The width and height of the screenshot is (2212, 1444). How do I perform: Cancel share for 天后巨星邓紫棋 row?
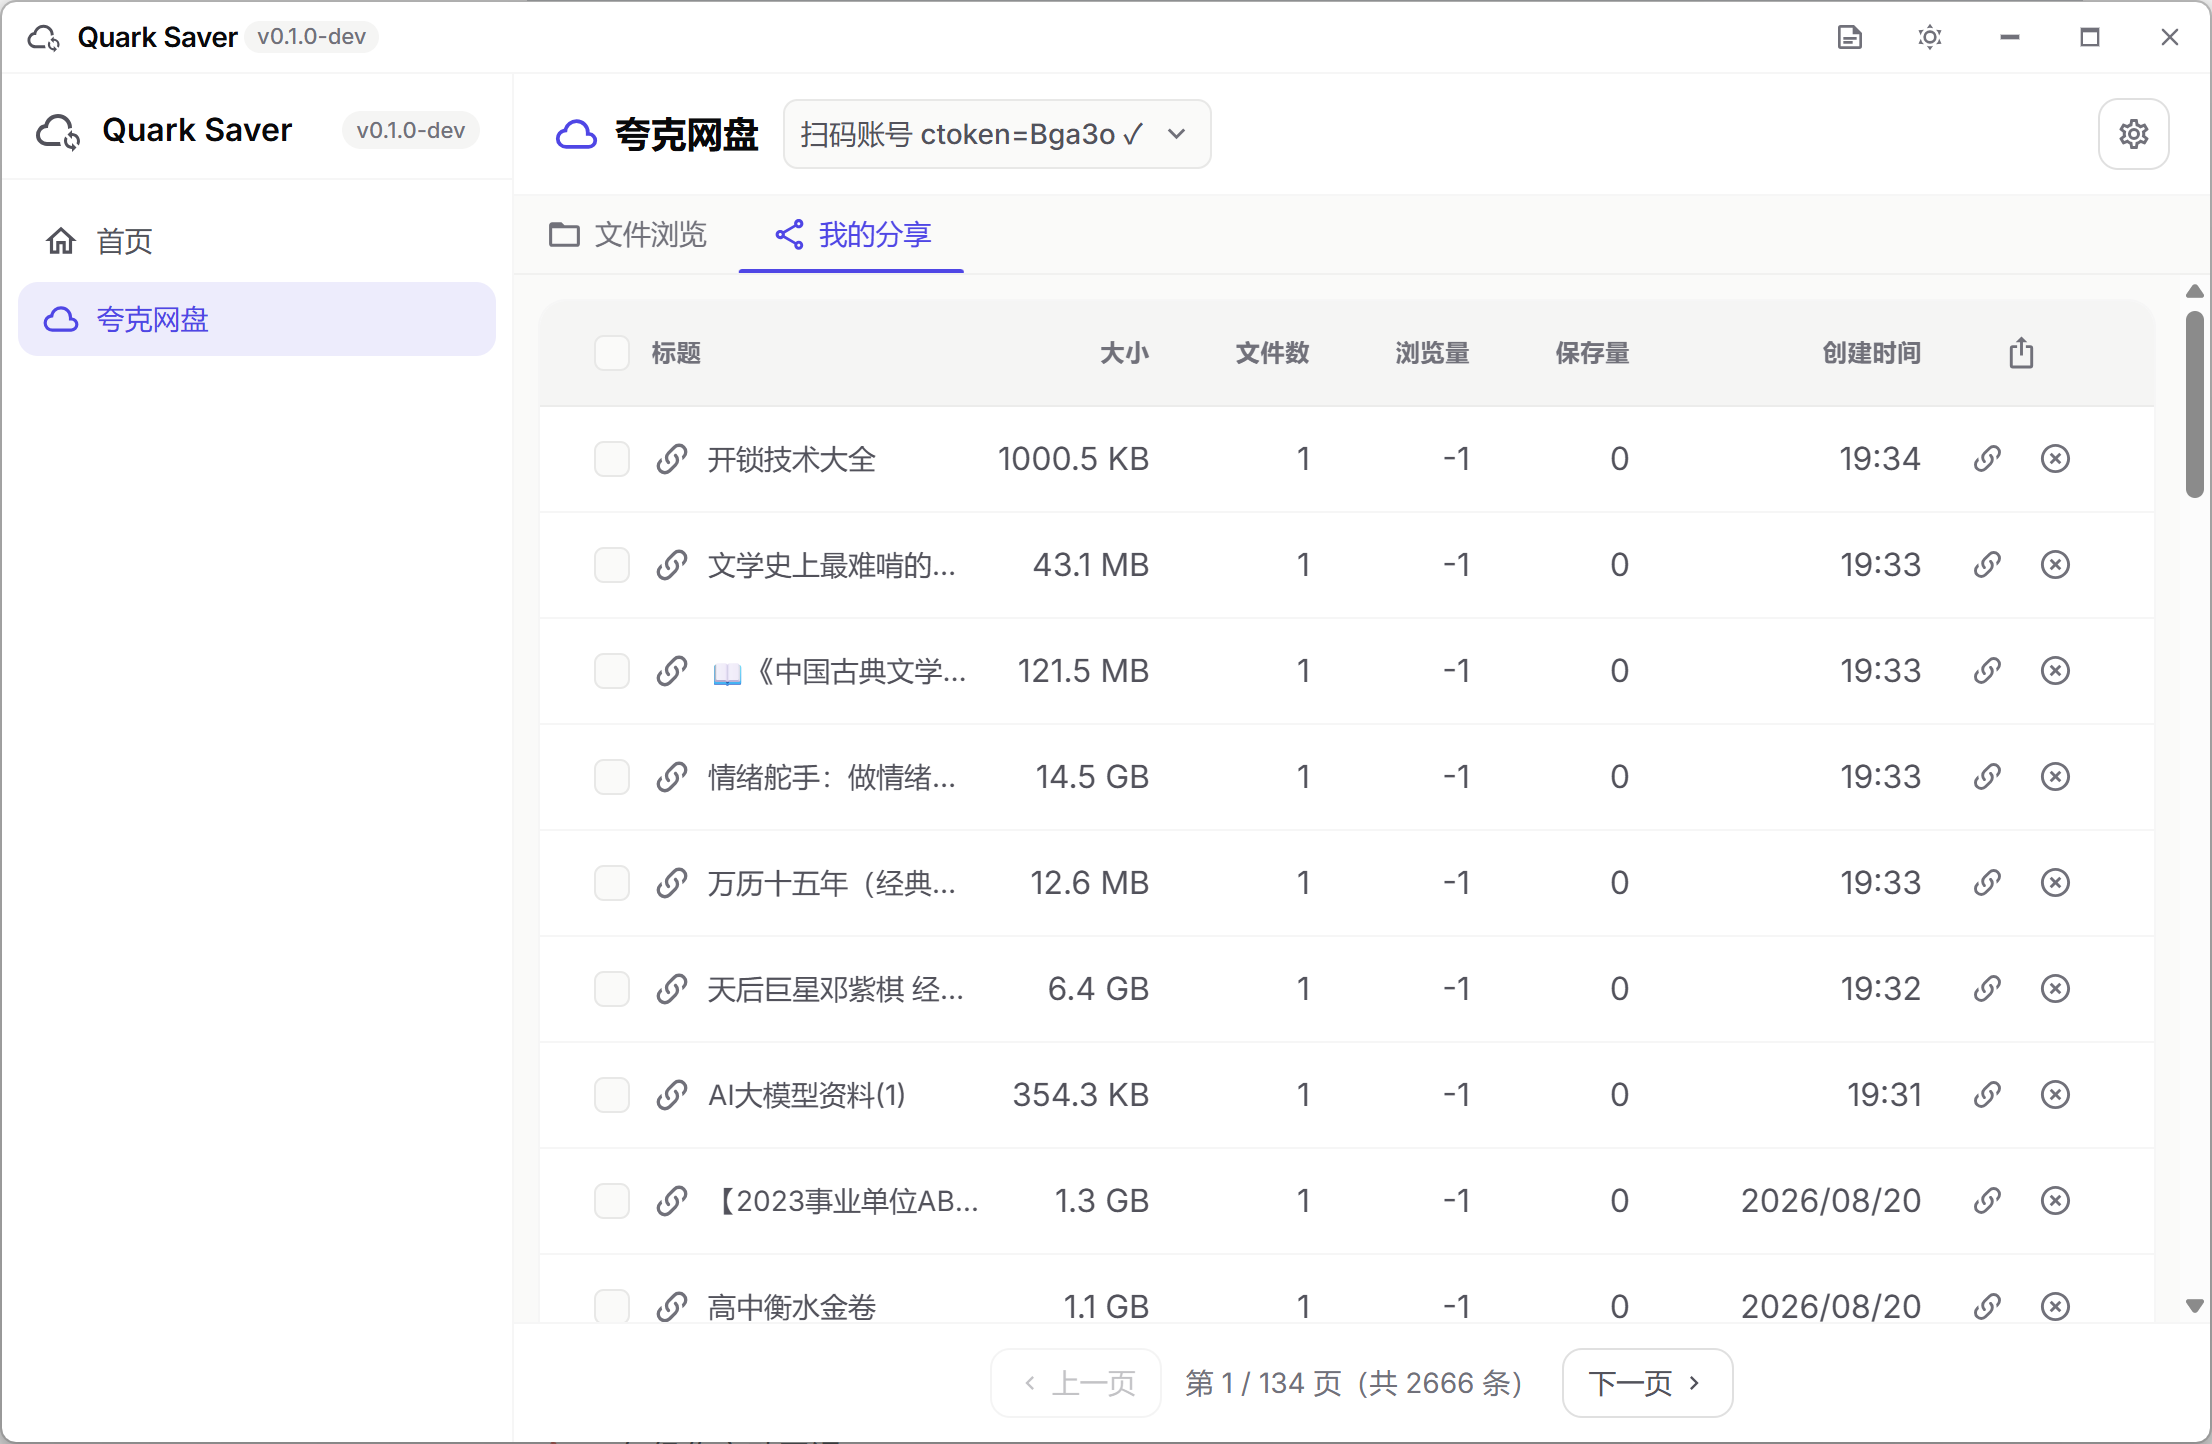click(2055, 989)
